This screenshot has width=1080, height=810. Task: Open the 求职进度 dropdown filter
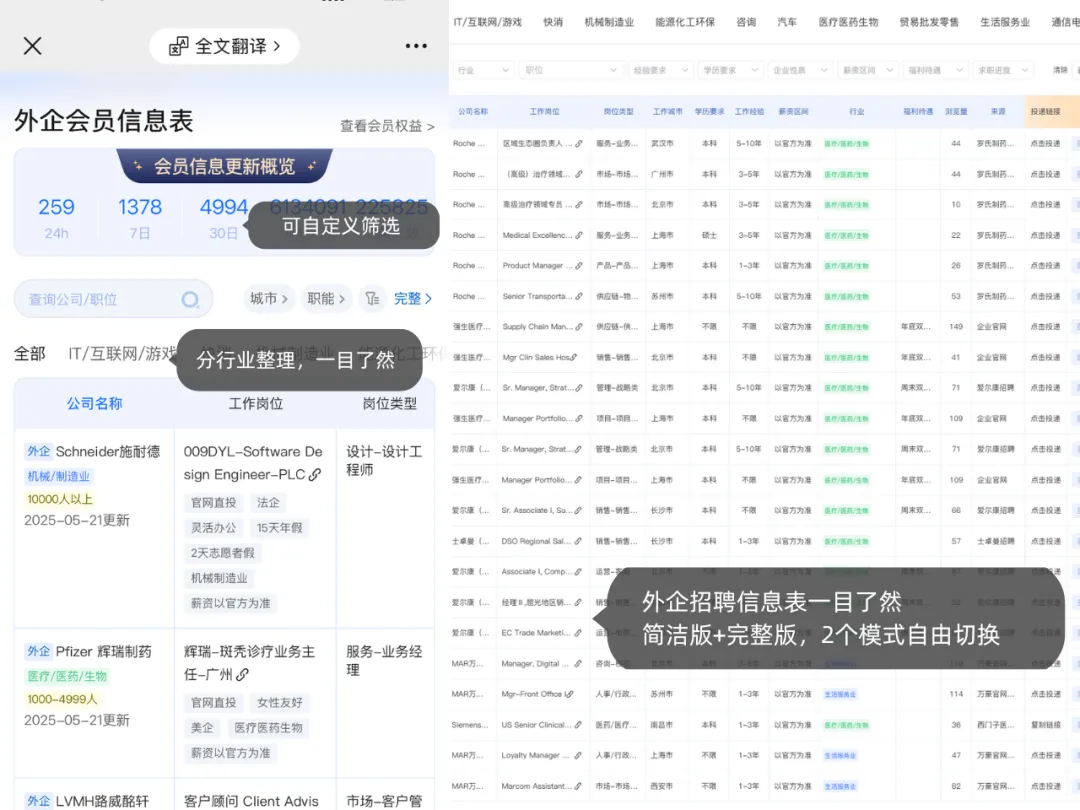pyautogui.click(x=1003, y=70)
